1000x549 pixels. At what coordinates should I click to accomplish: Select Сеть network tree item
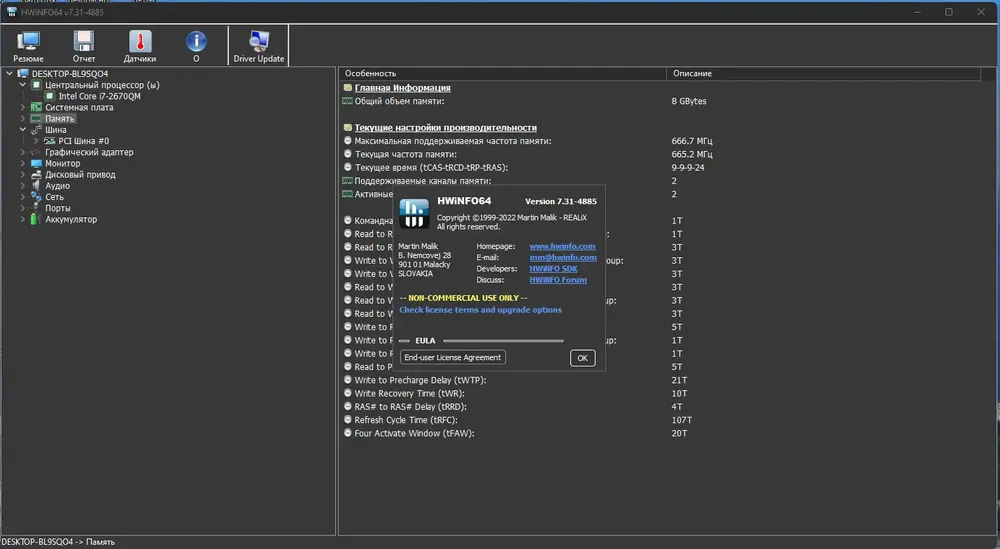(54, 196)
